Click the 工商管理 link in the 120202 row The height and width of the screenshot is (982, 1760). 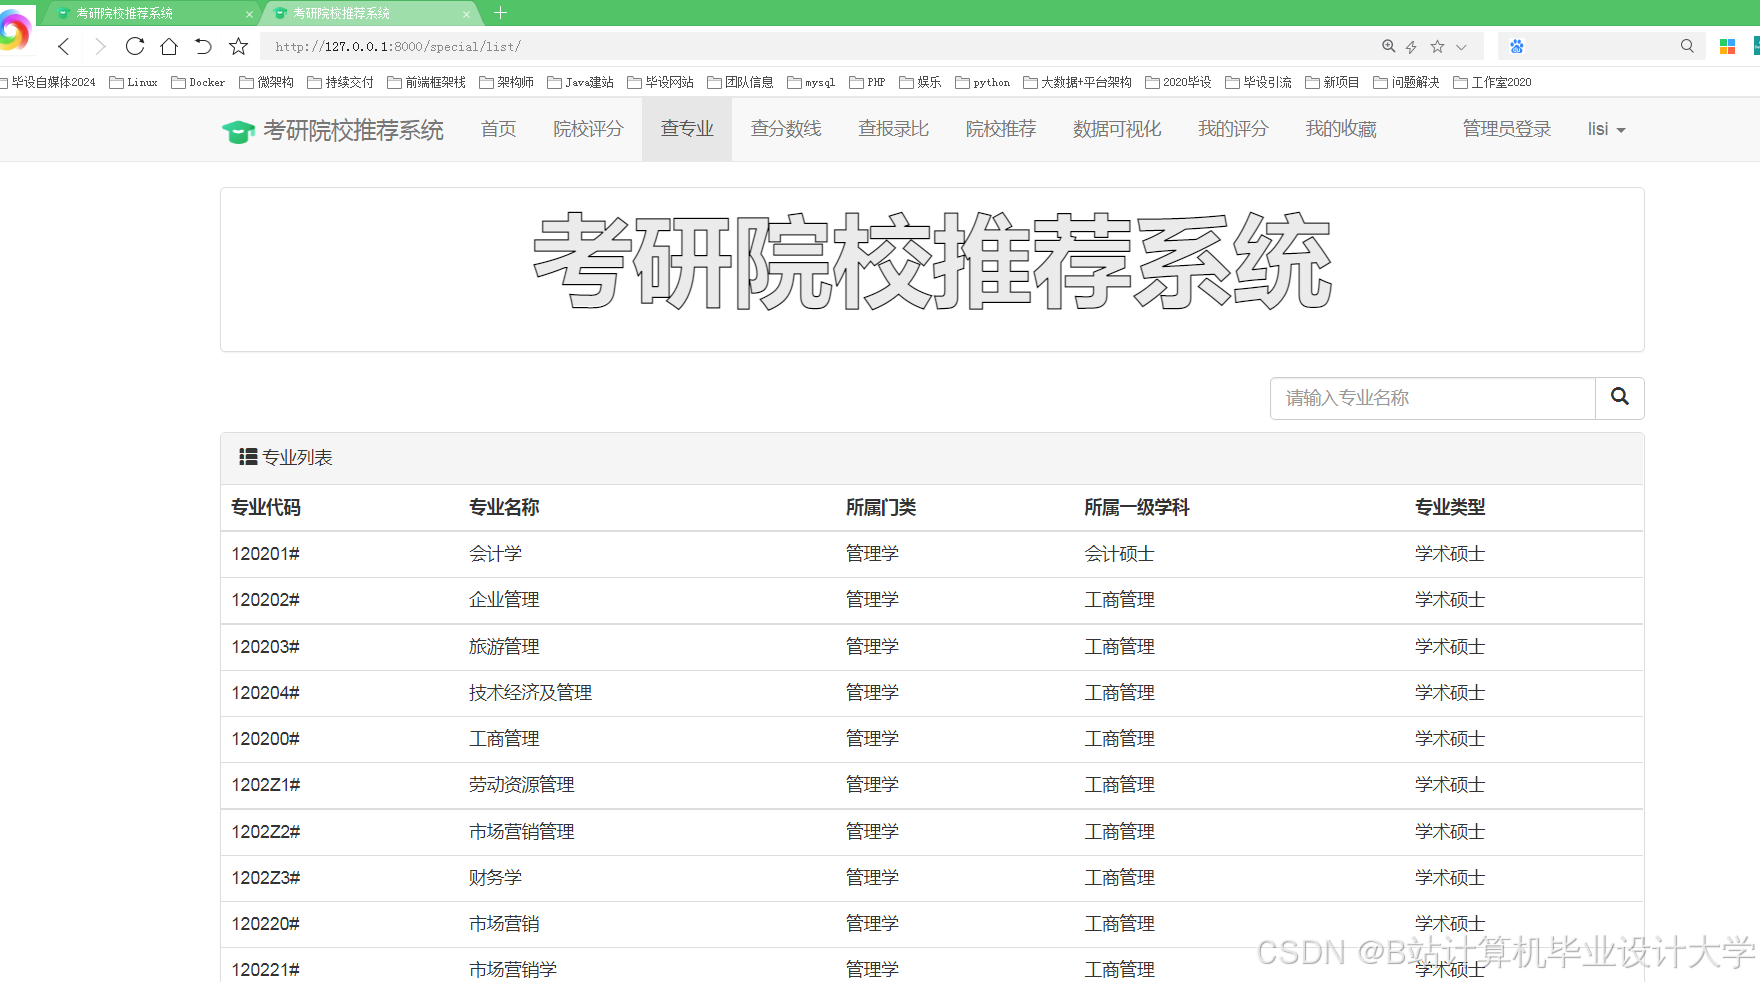1119,599
